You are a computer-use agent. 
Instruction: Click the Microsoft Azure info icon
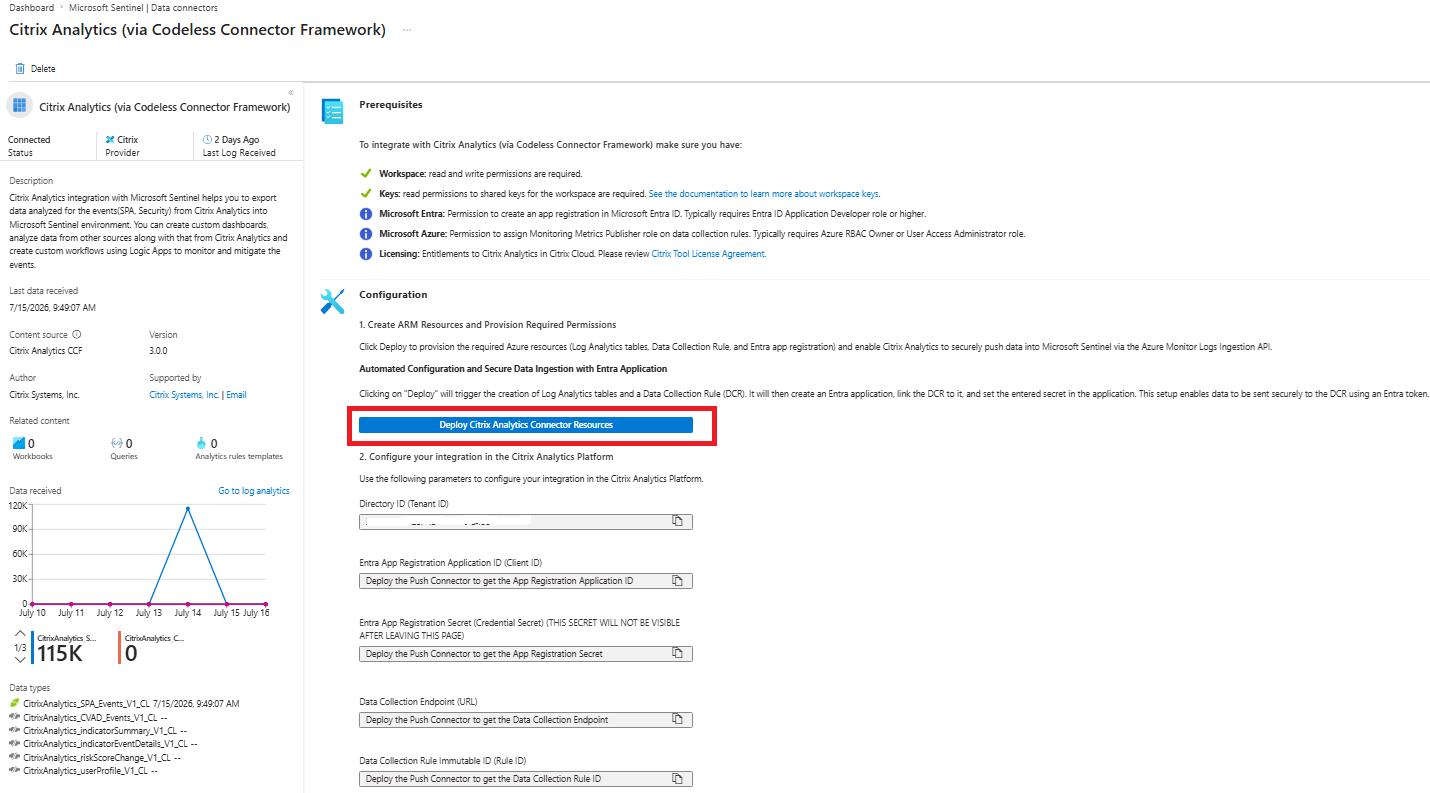point(366,234)
